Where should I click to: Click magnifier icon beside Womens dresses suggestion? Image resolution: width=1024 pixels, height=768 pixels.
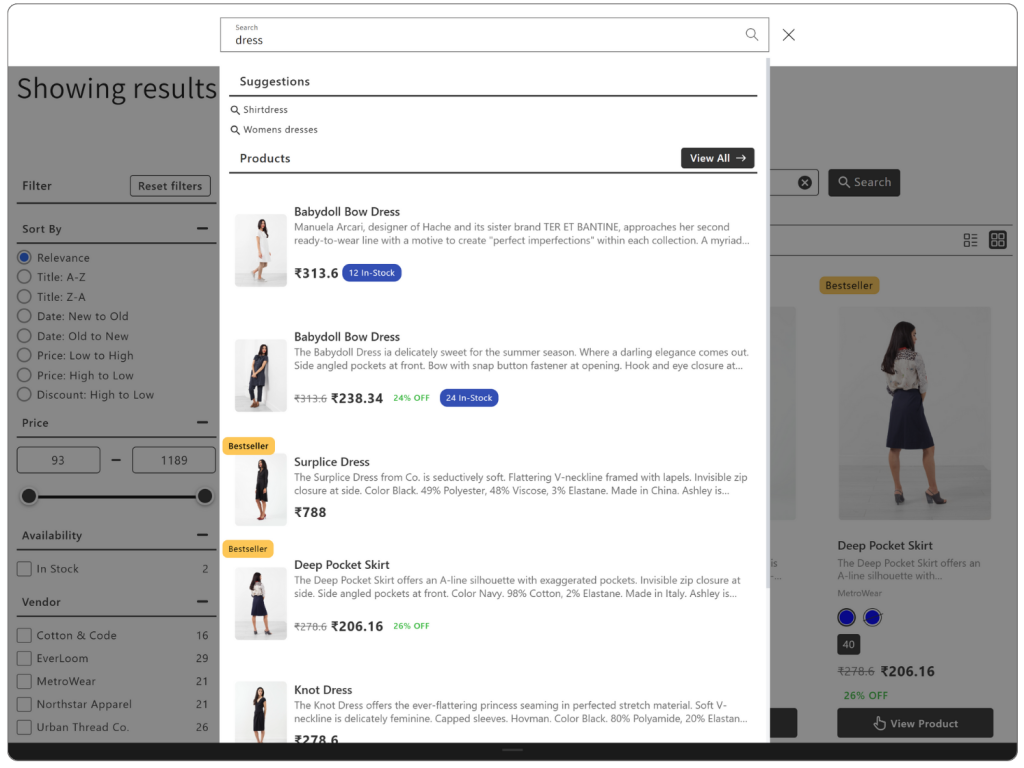pos(235,131)
